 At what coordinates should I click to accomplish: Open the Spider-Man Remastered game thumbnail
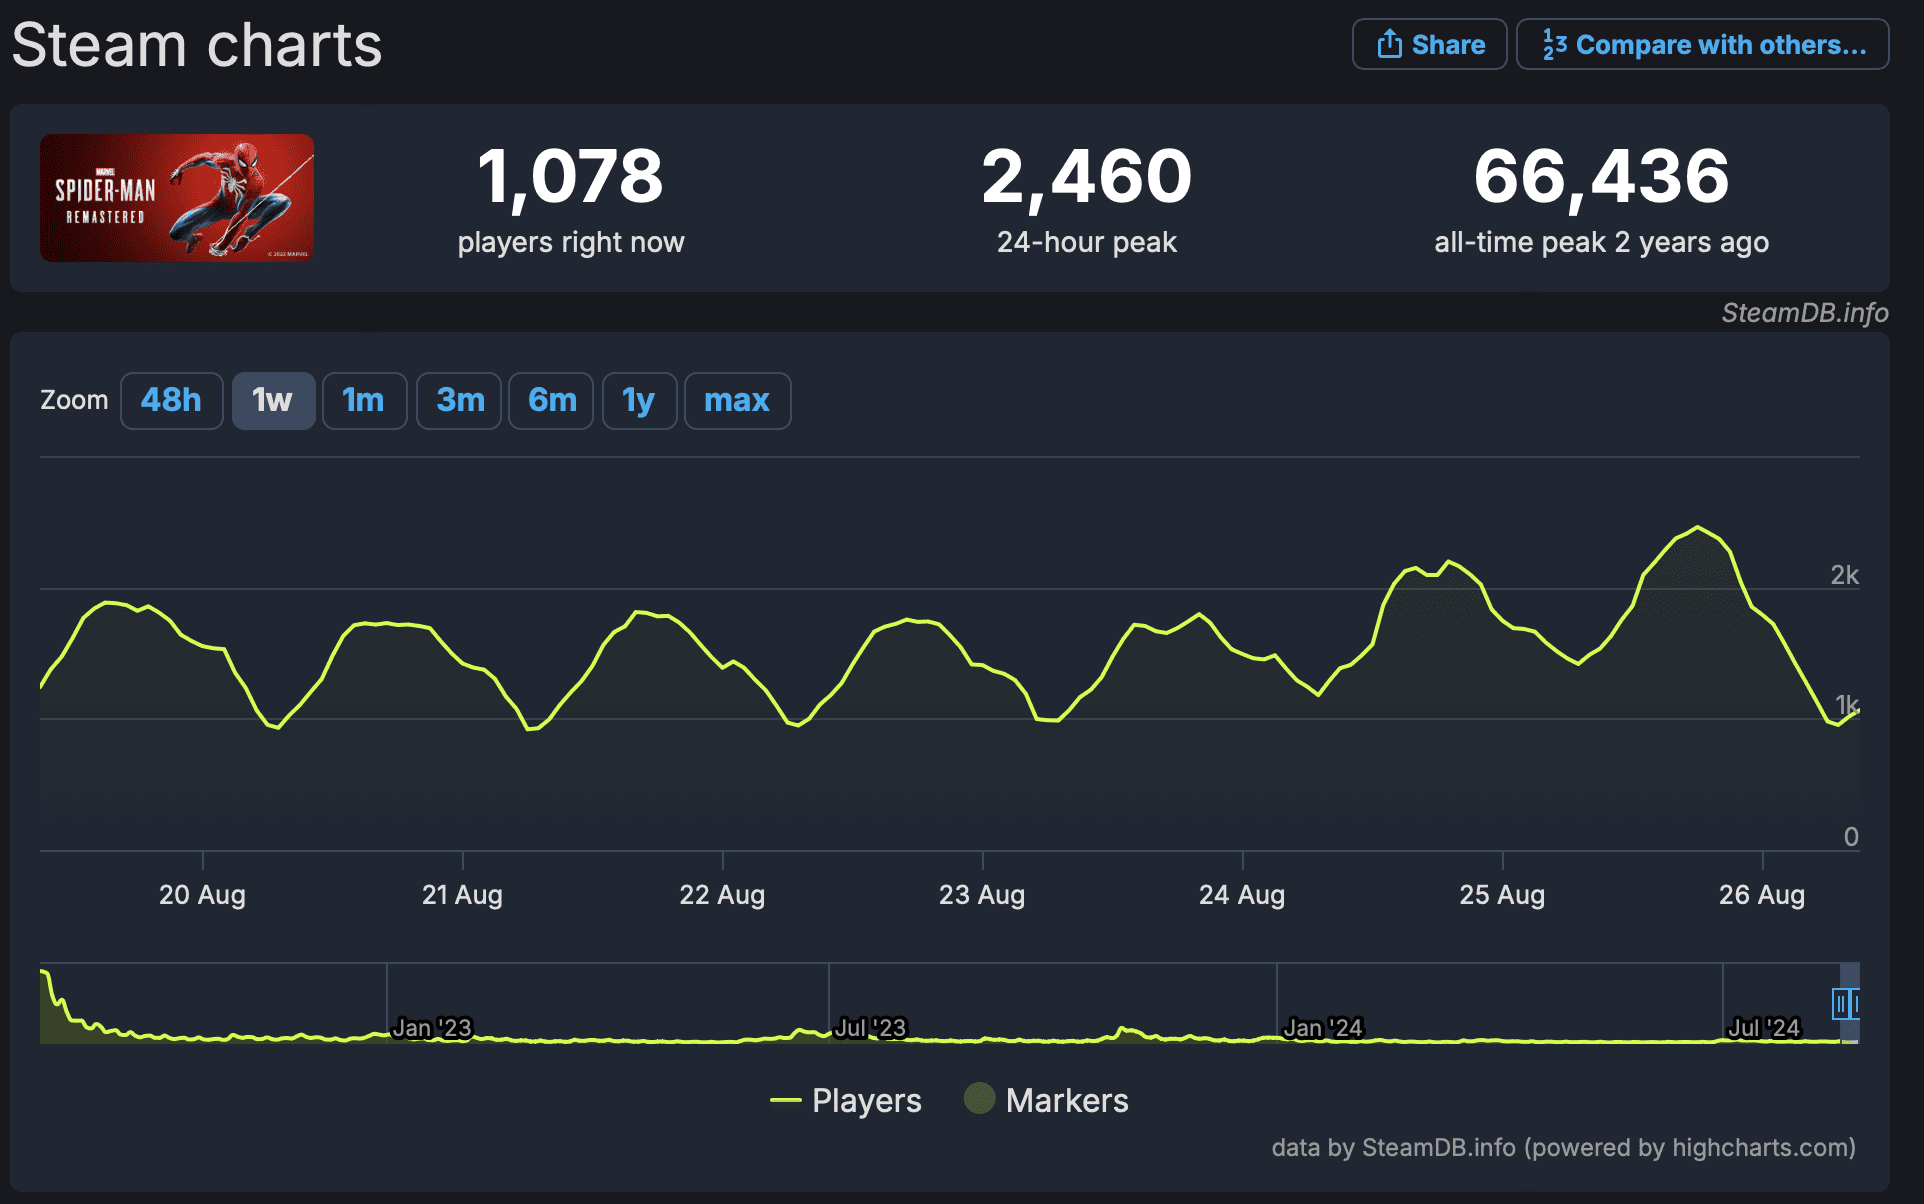tap(177, 198)
